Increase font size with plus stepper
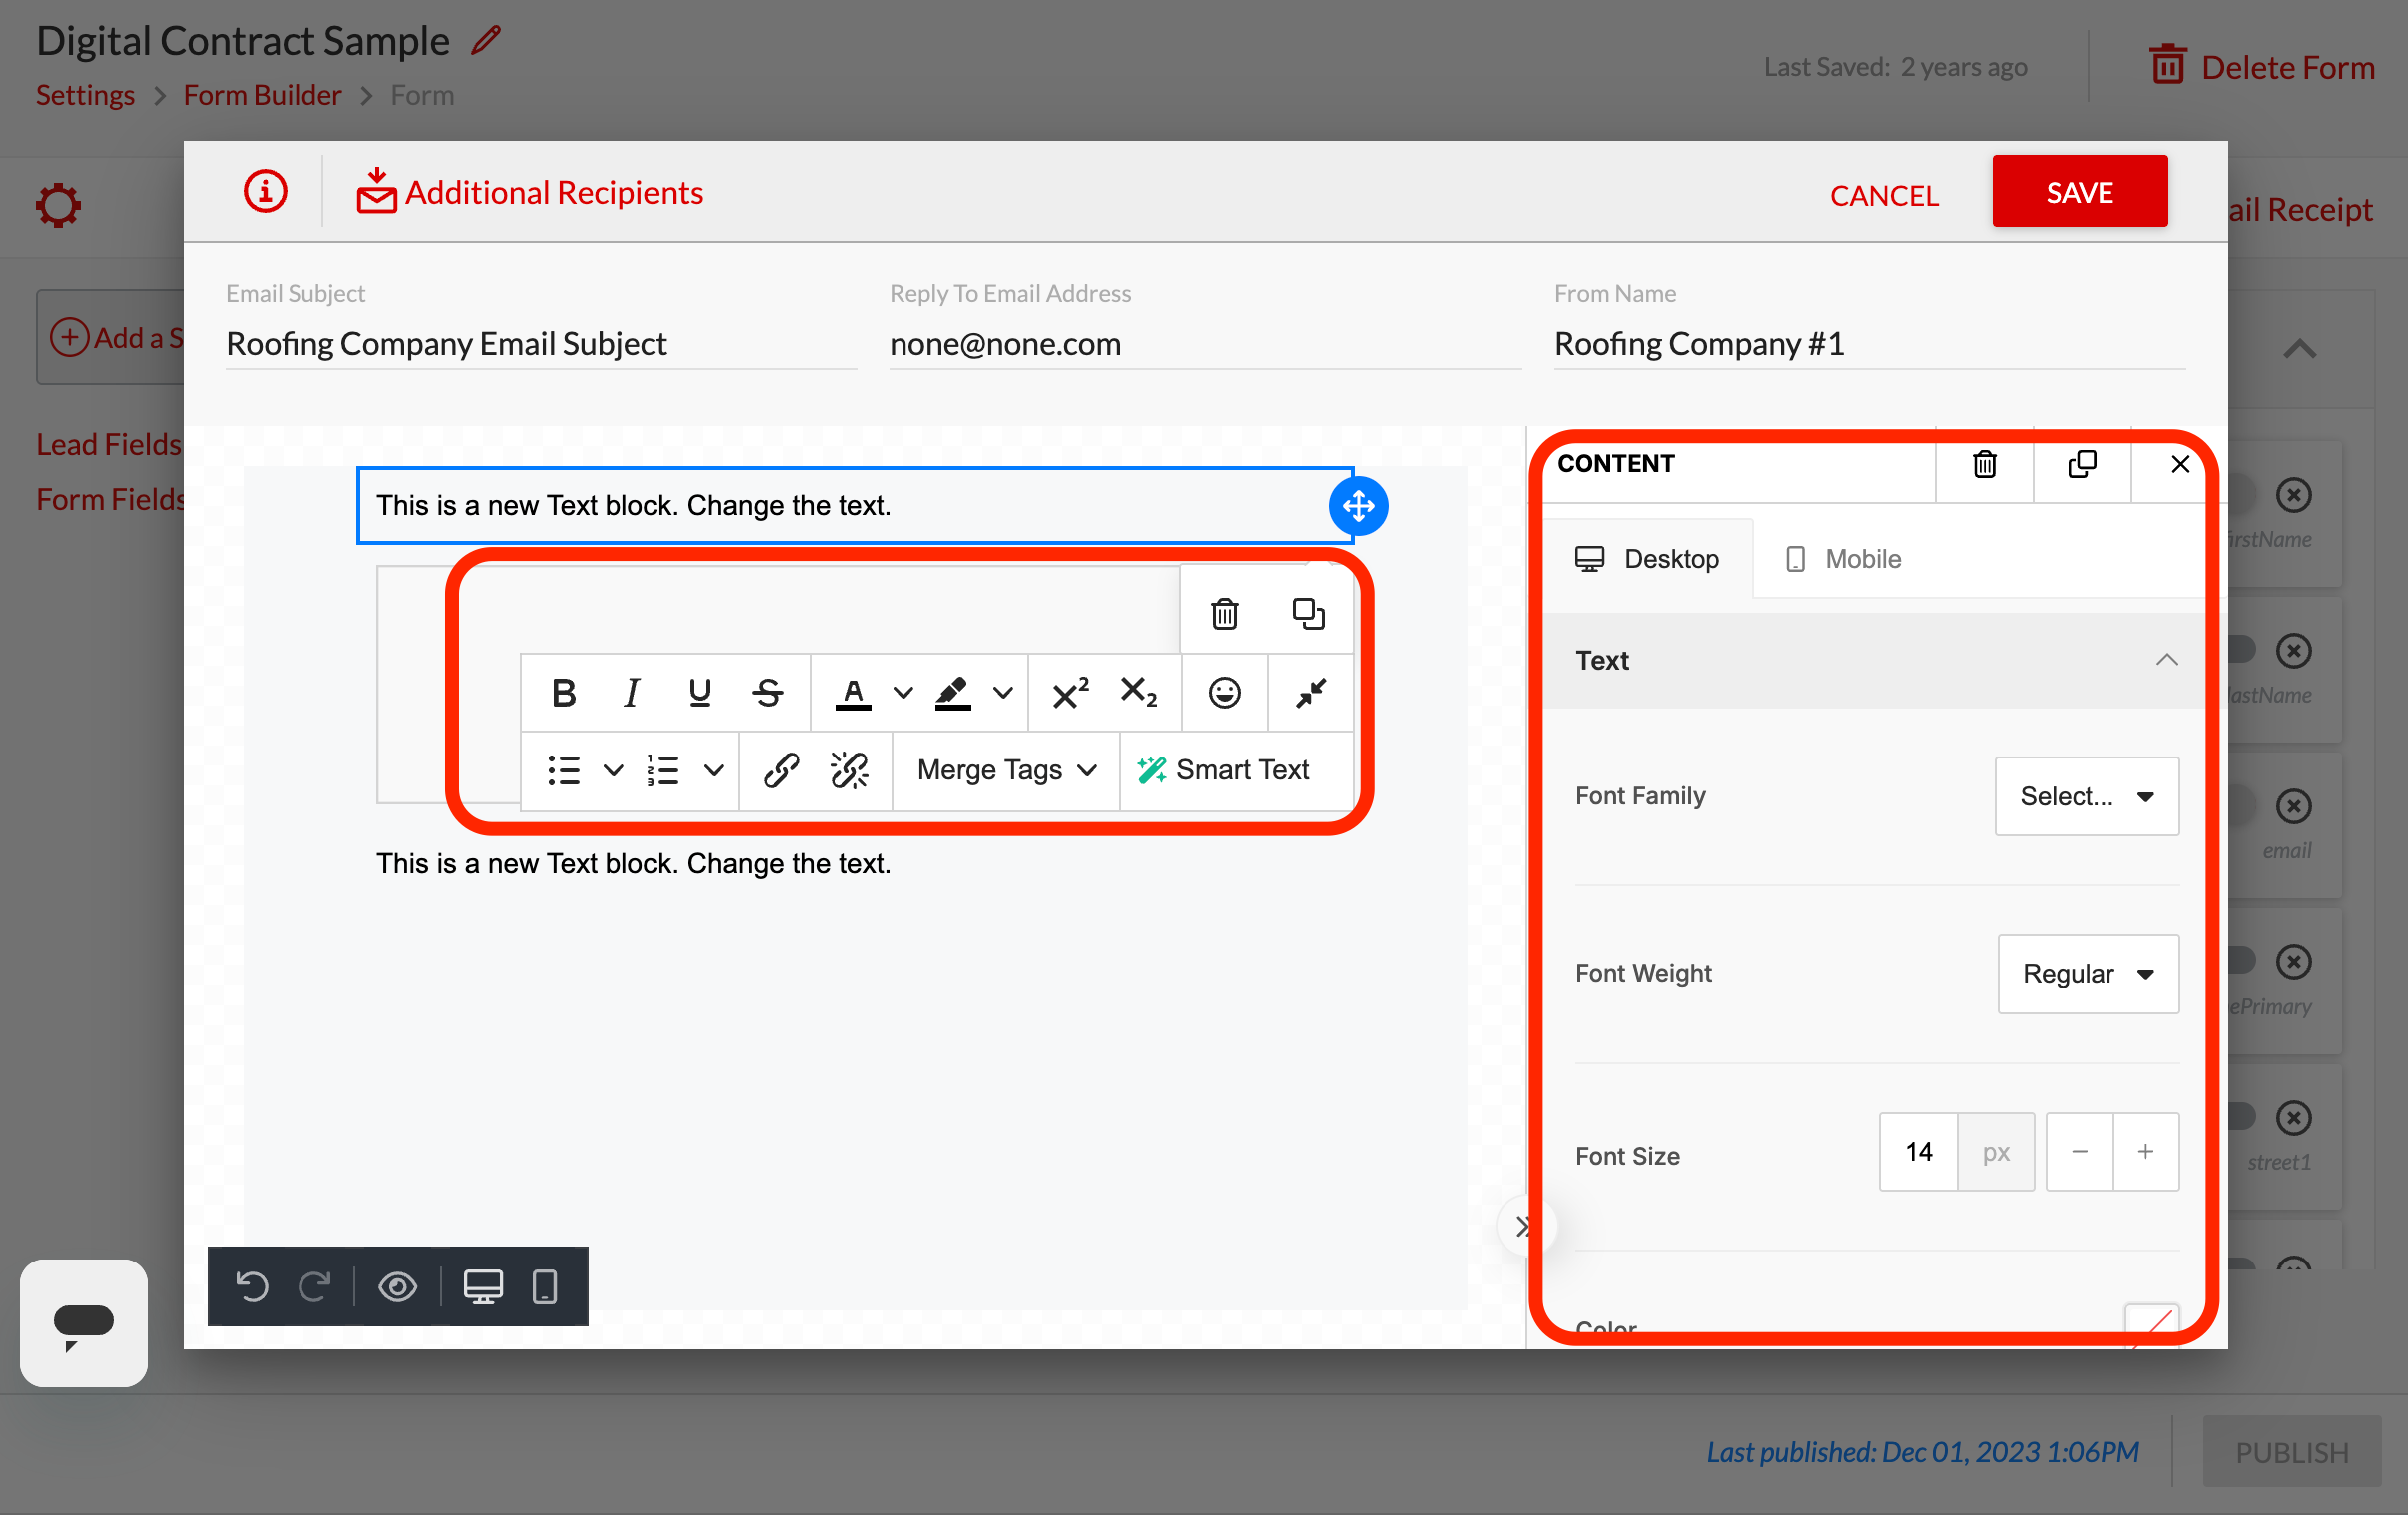This screenshot has height=1515, width=2408. (2145, 1152)
